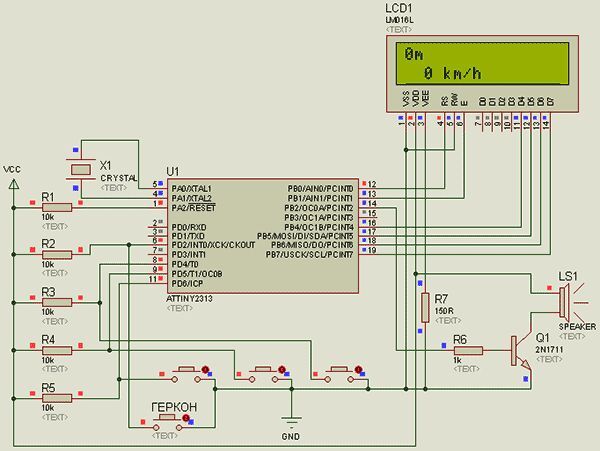Click the VCC power terminal arrow
The height and width of the screenshot is (451, 600).
coord(14,185)
